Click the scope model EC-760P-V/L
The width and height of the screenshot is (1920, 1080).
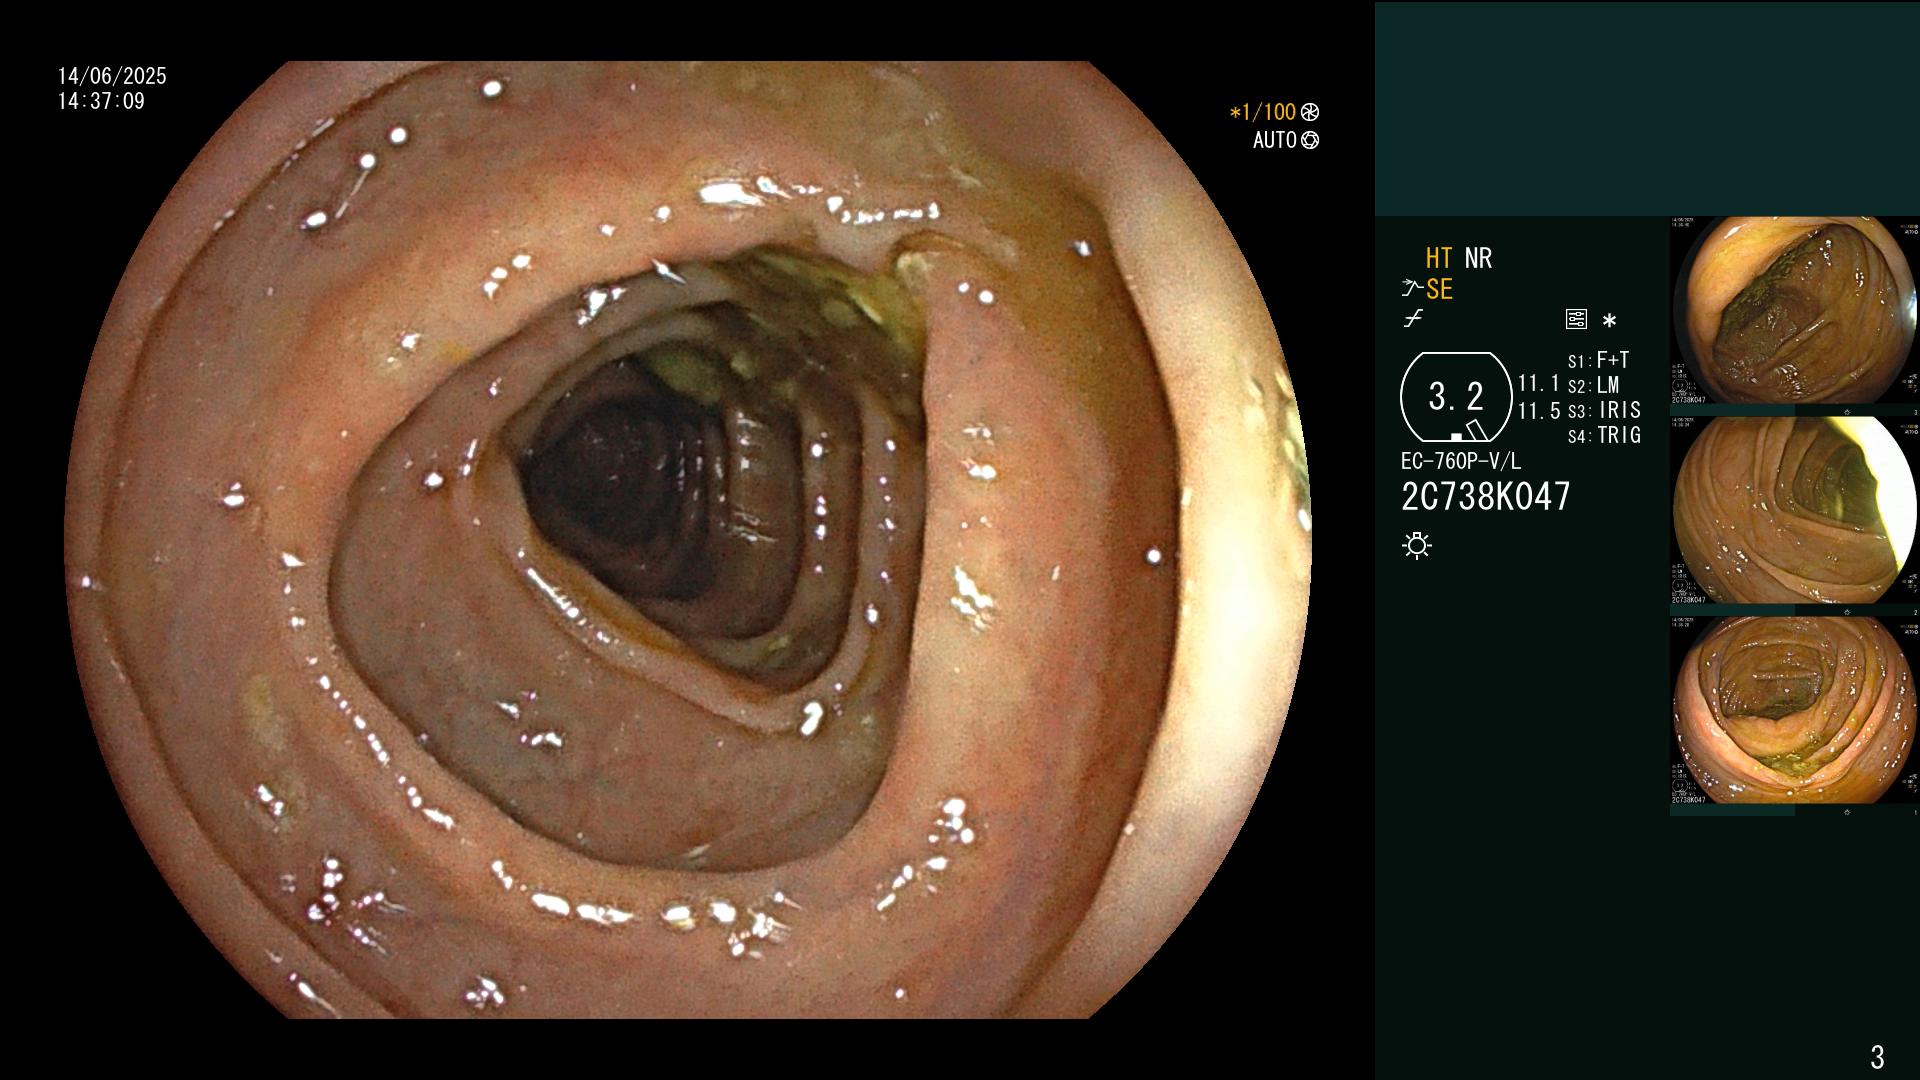[1461, 462]
